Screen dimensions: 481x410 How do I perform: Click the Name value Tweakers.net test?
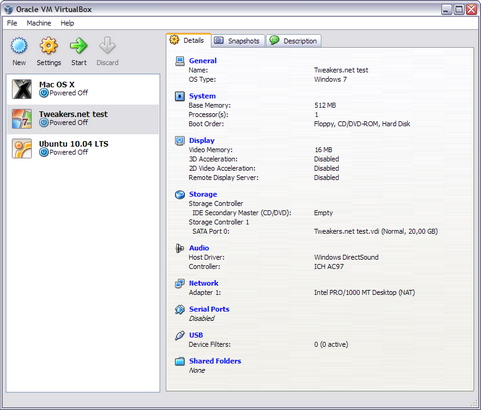(x=341, y=70)
